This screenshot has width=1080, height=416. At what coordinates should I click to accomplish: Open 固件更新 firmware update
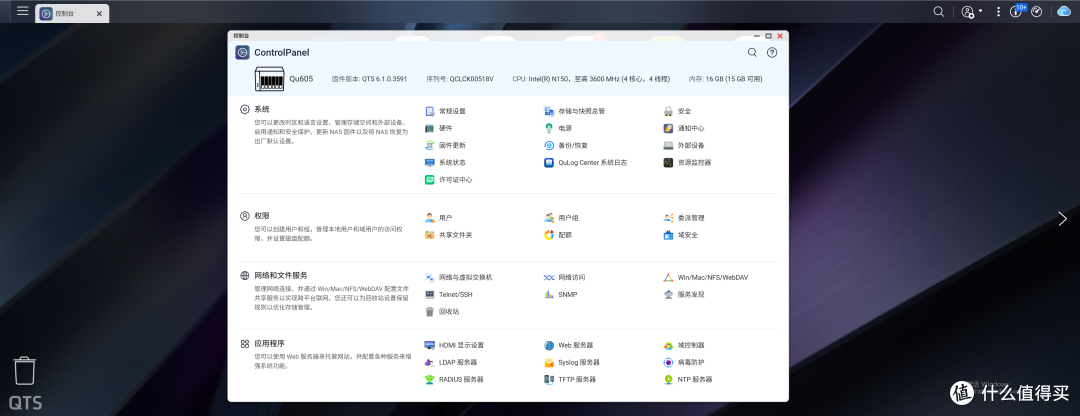(446, 145)
